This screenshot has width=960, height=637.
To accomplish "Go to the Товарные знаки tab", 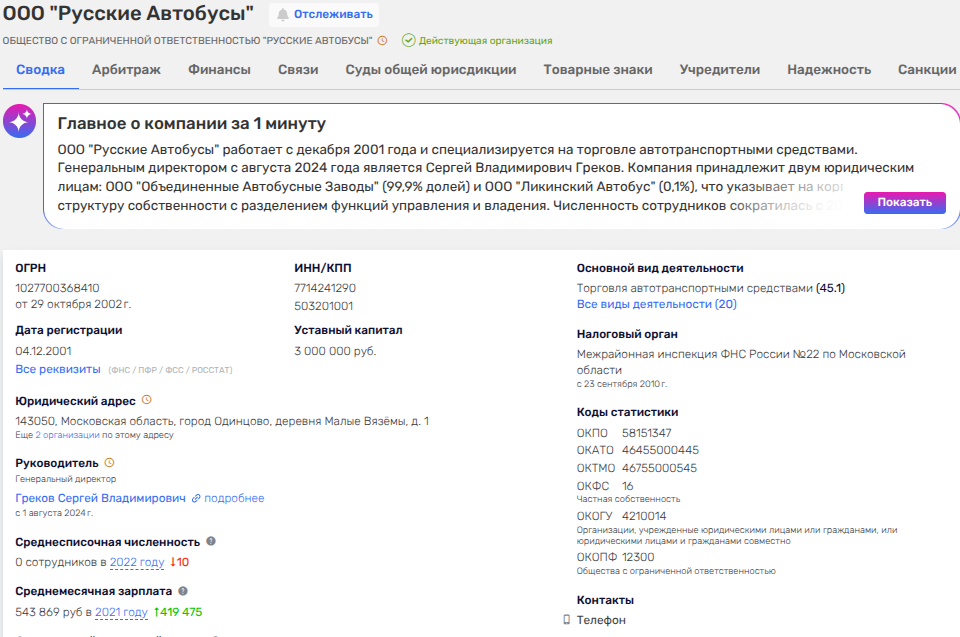I will click(x=597, y=70).
